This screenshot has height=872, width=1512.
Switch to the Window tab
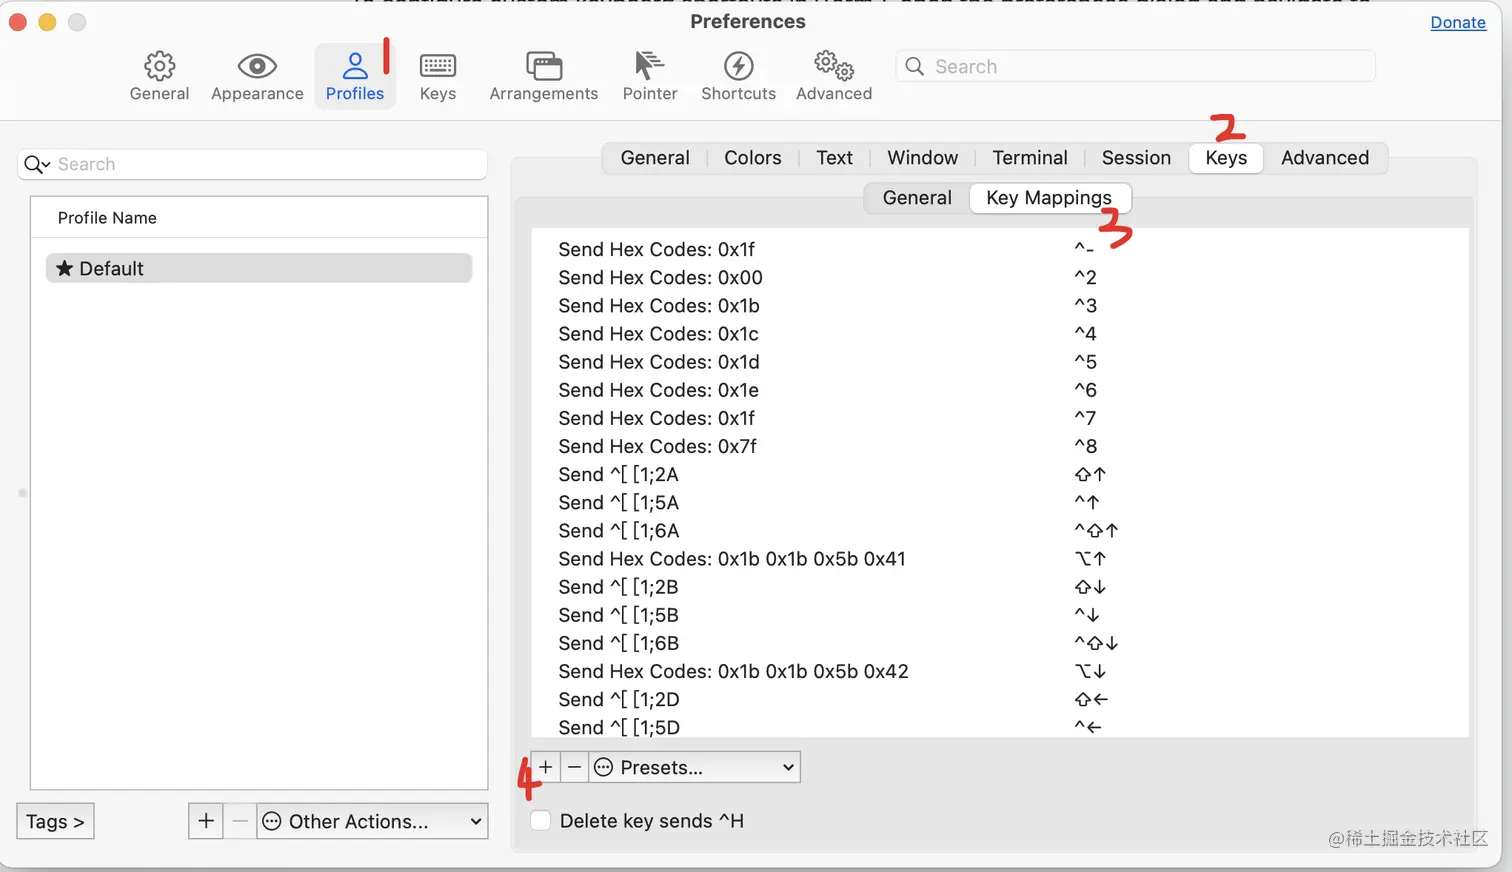pyautogui.click(x=922, y=158)
